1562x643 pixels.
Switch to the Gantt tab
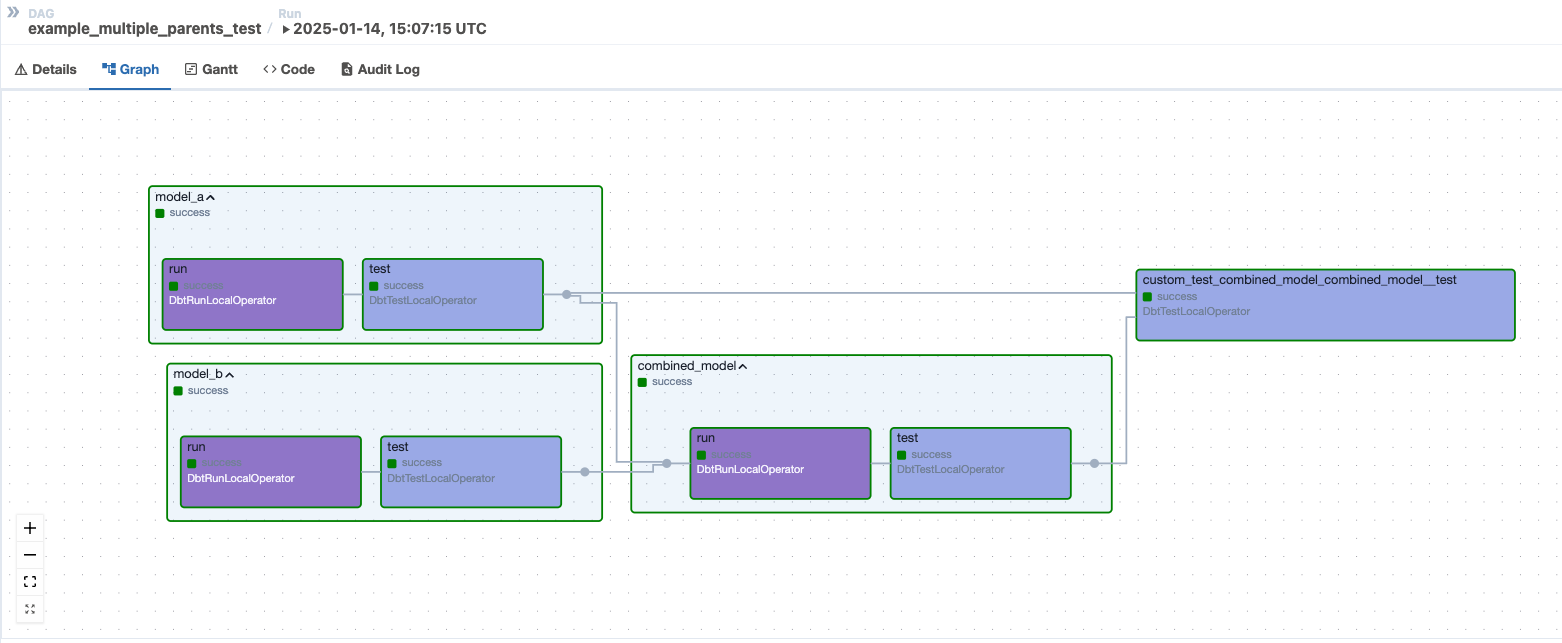click(x=211, y=70)
